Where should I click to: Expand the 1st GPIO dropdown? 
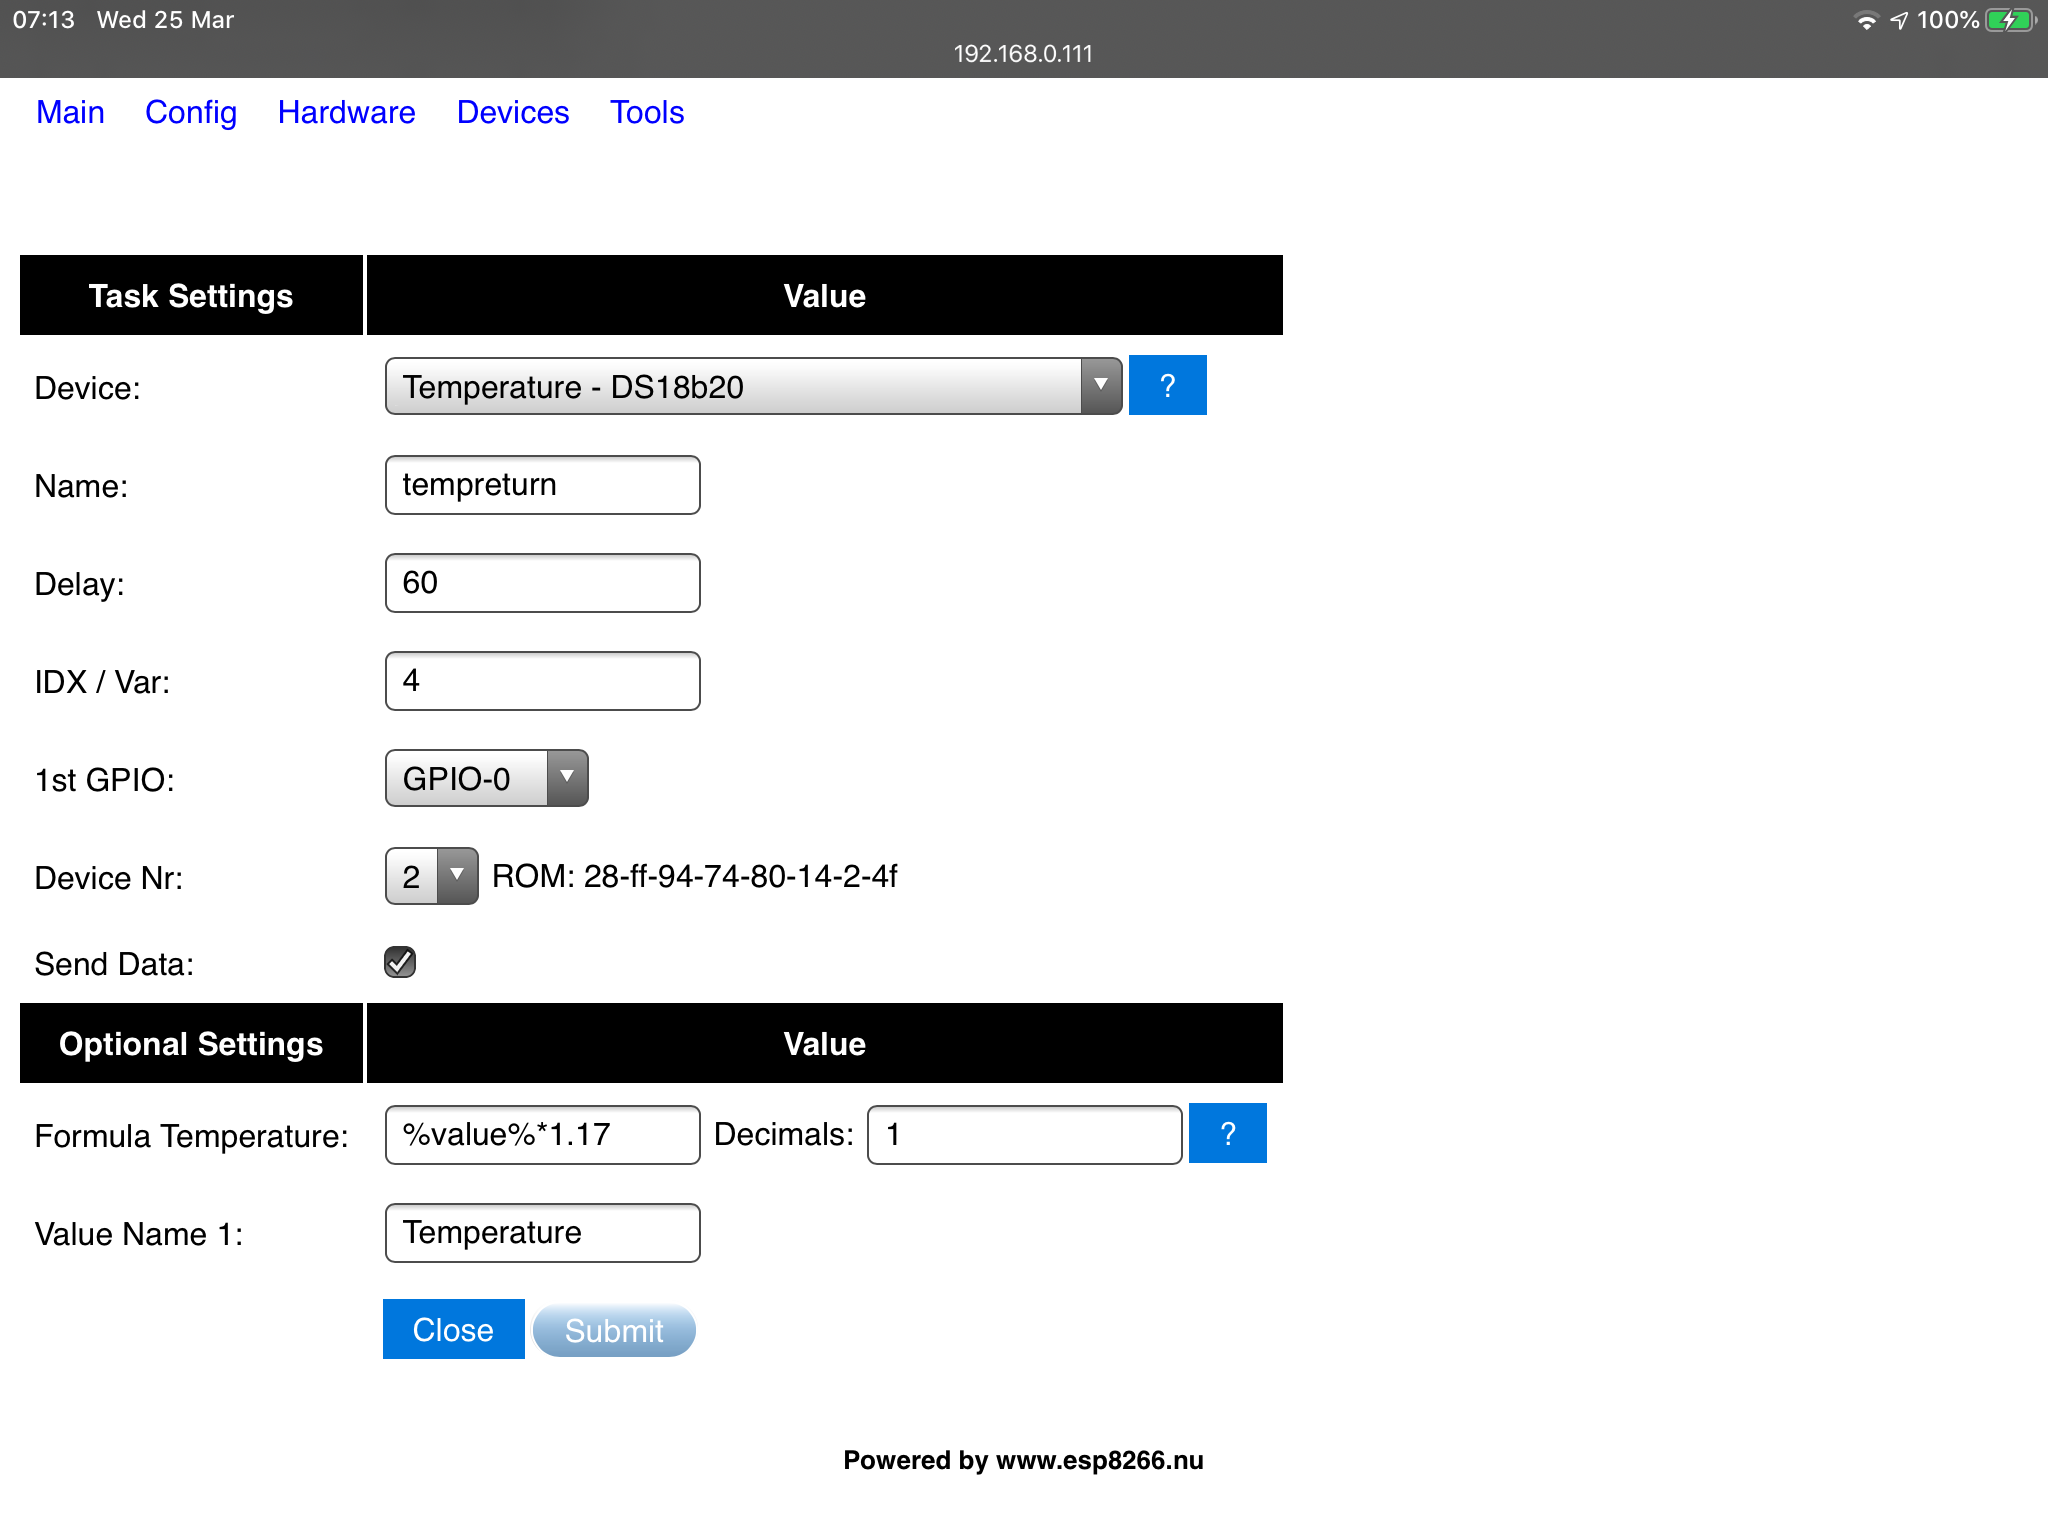pos(486,778)
